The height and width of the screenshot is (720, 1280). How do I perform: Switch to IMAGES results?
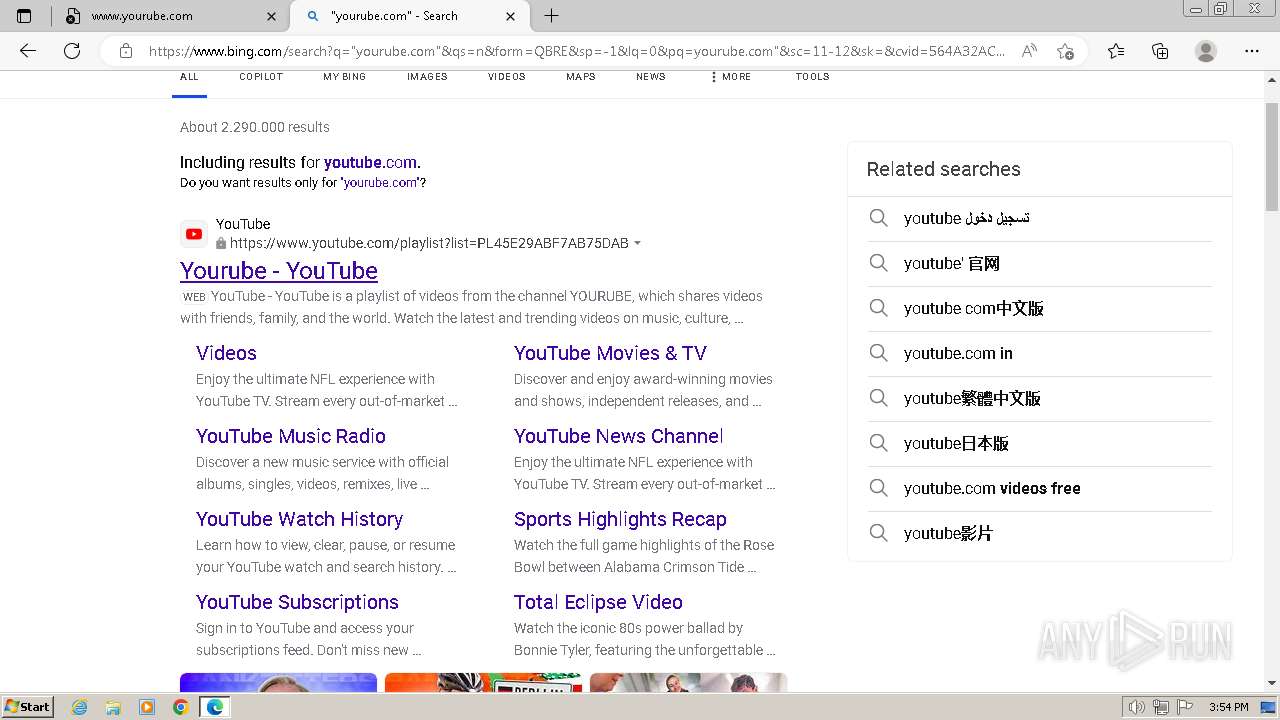pyautogui.click(x=427, y=77)
